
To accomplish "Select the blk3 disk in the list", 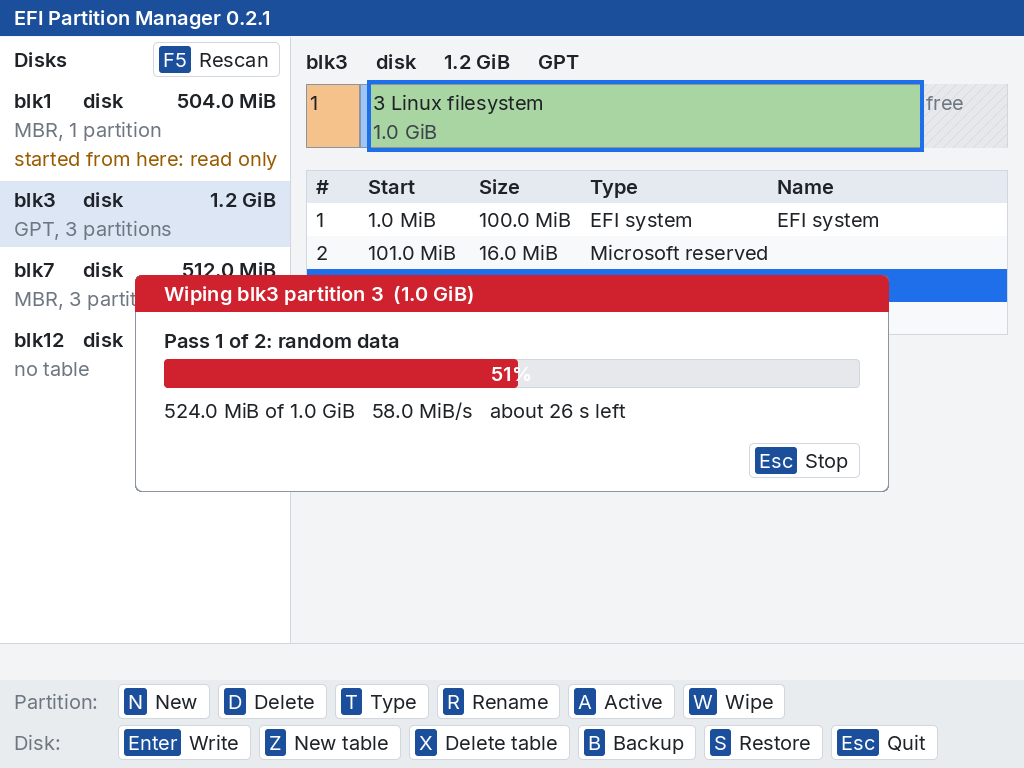I will [x=145, y=214].
